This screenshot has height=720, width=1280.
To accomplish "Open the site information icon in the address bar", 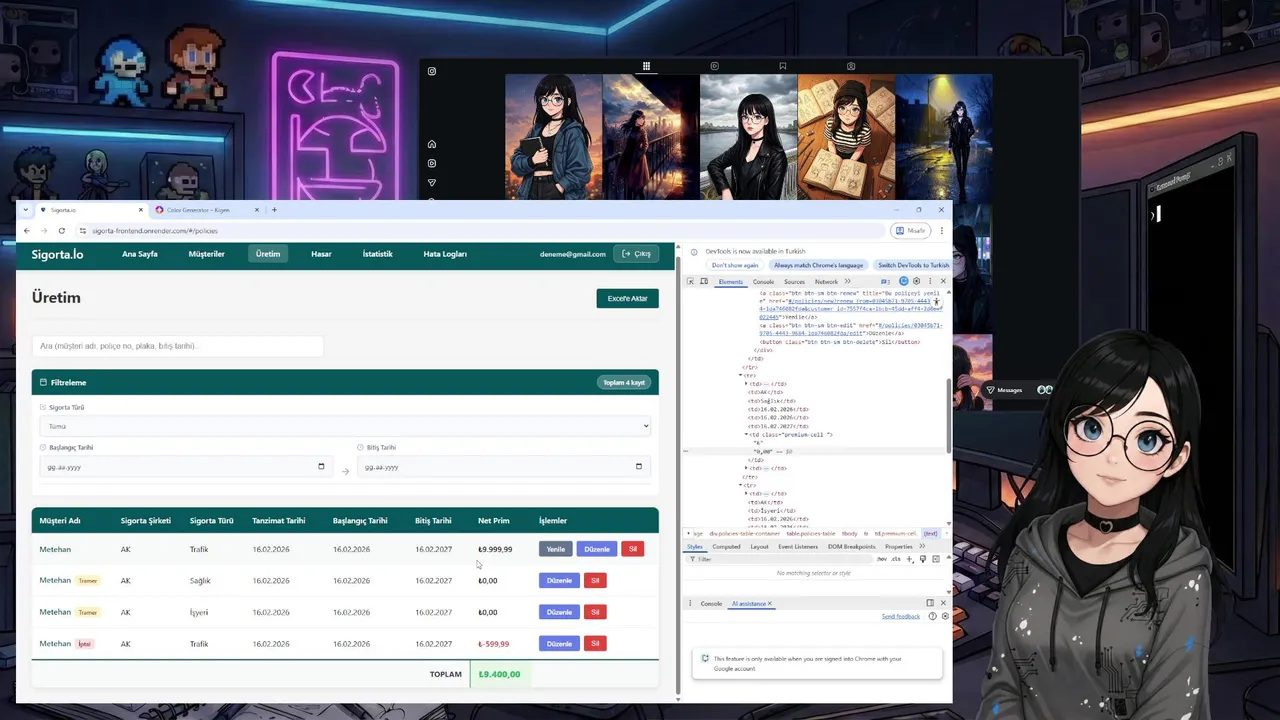I will [x=83, y=231].
